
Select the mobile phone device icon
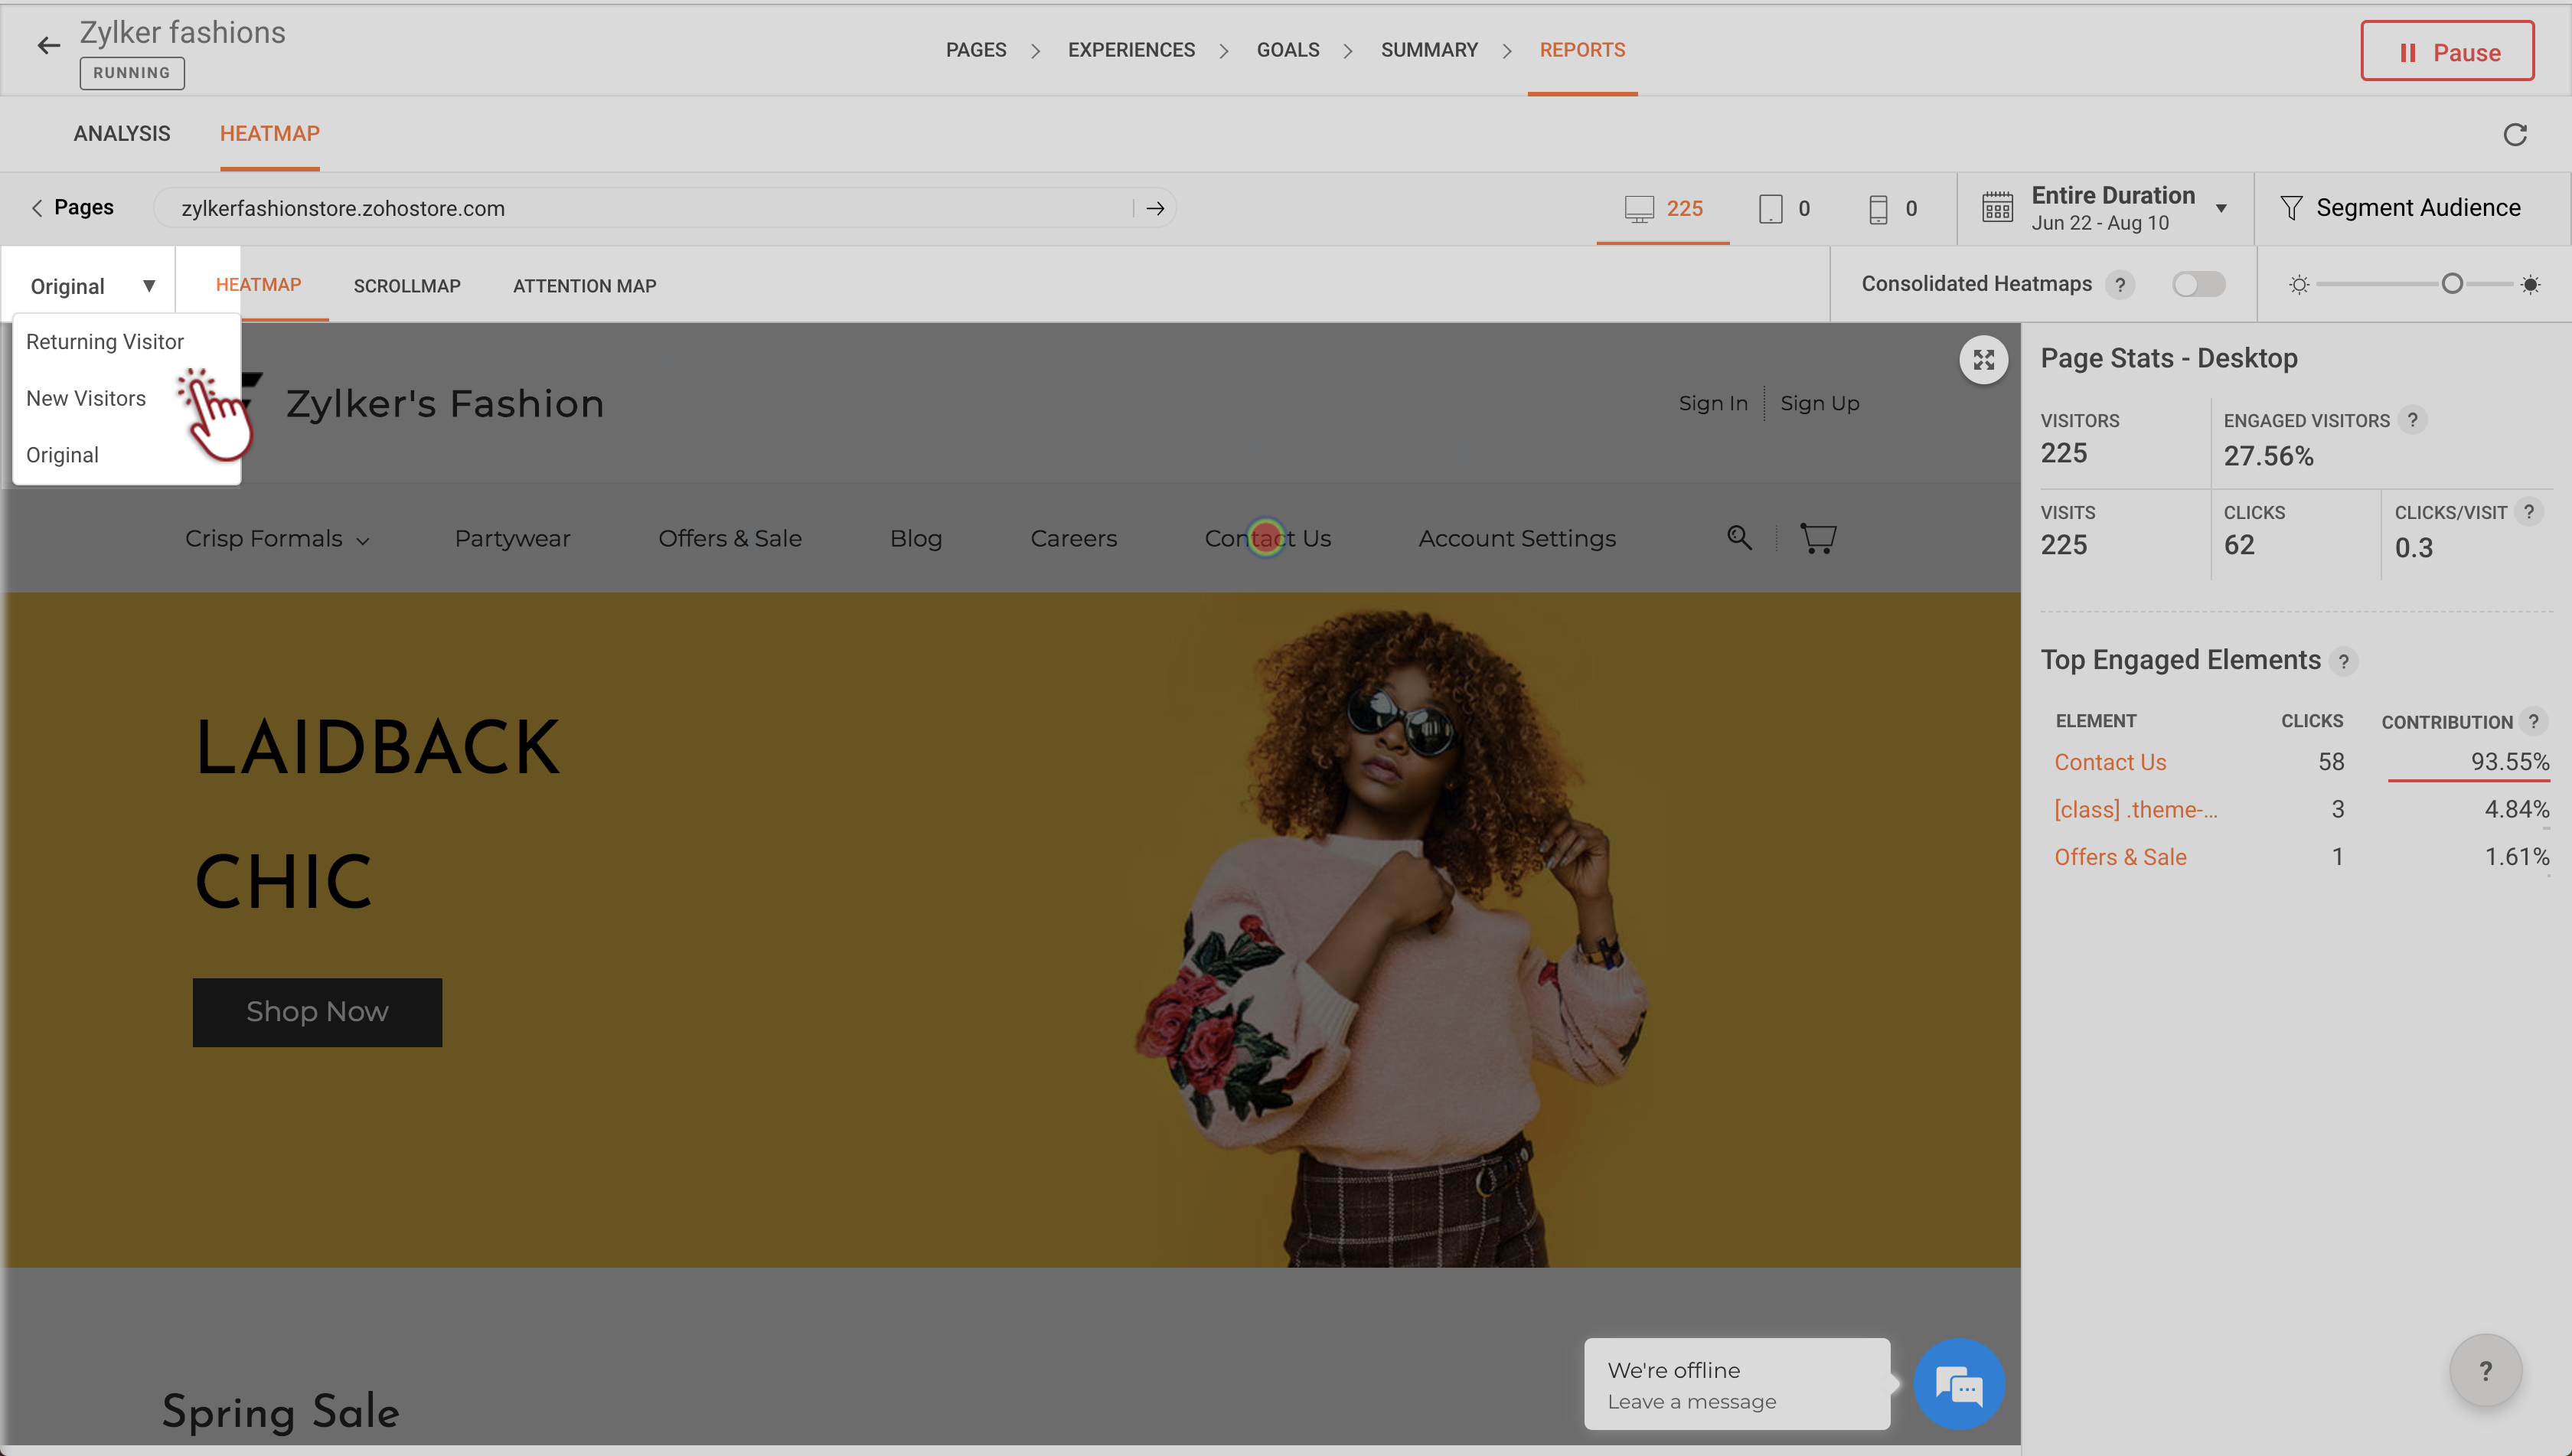(x=1878, y=208)
